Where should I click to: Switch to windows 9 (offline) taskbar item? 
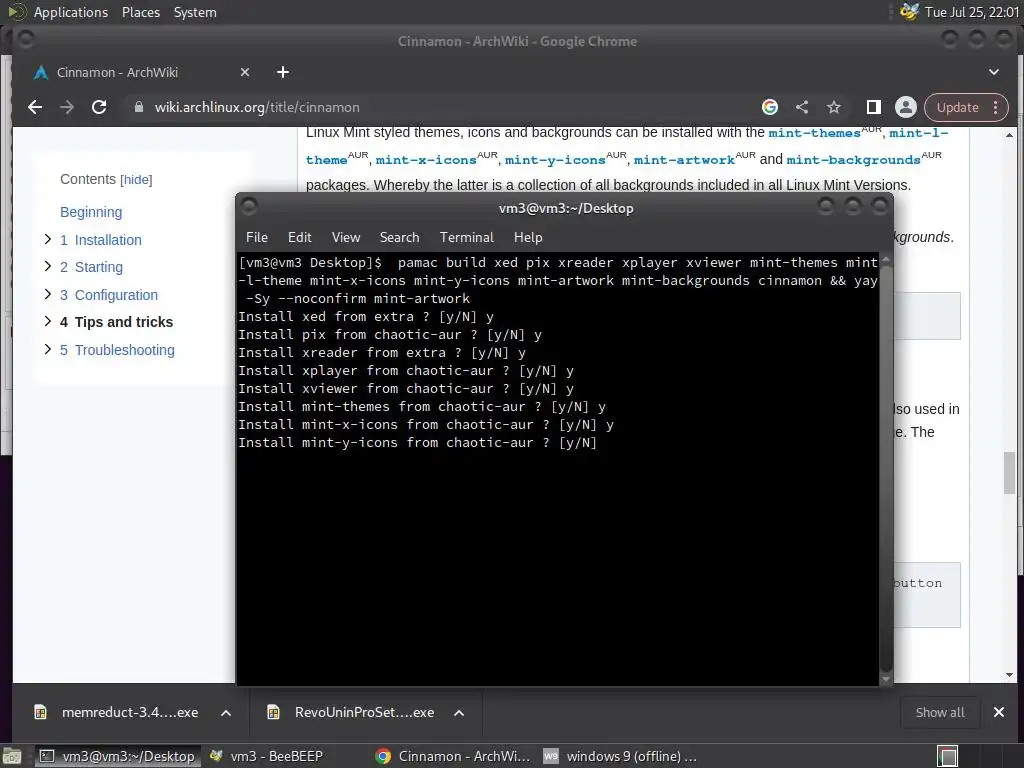tap(620, 756)
